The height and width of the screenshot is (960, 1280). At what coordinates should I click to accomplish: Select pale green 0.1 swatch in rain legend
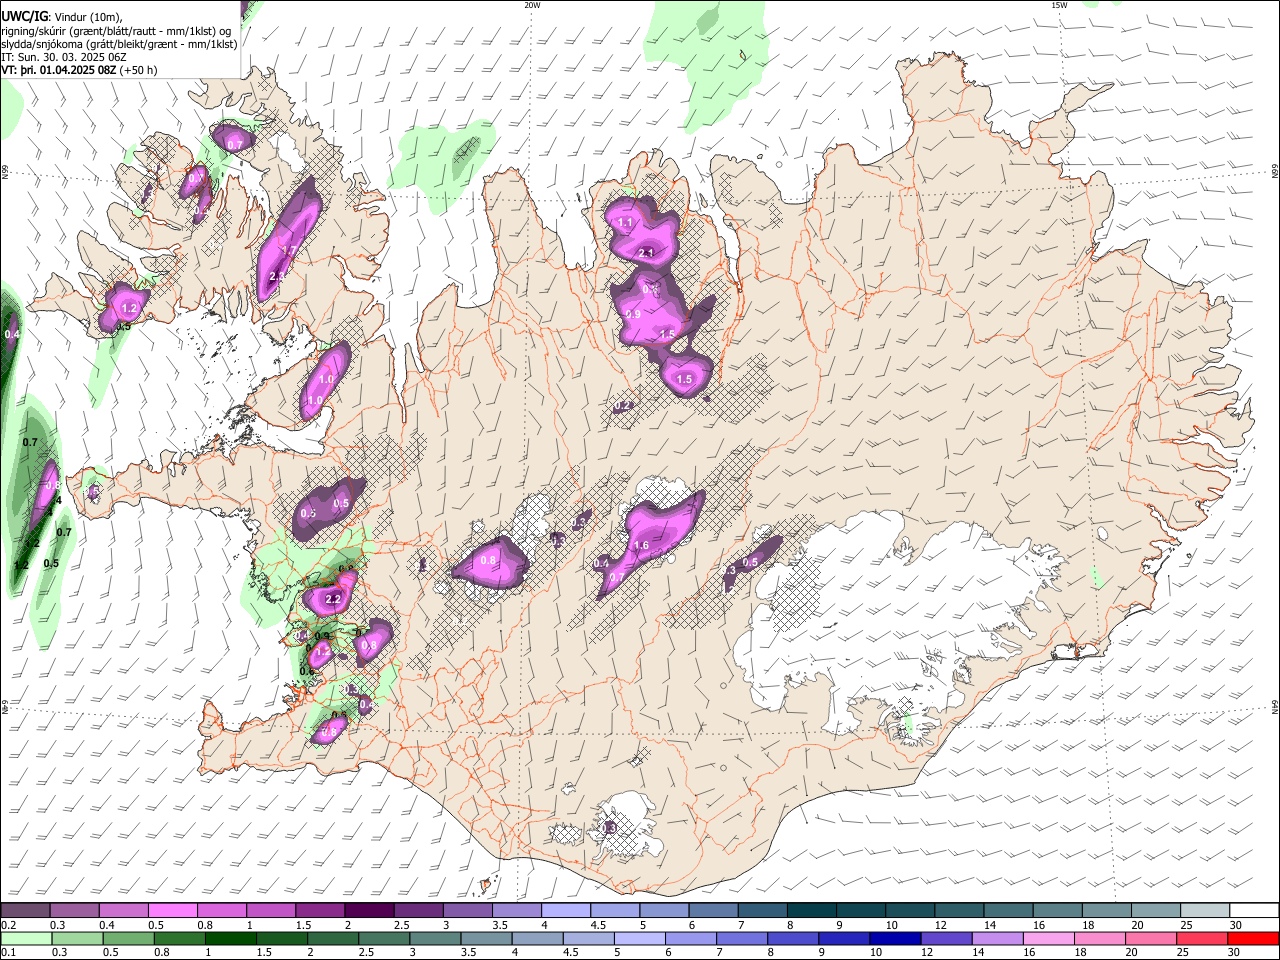point(26,939)
